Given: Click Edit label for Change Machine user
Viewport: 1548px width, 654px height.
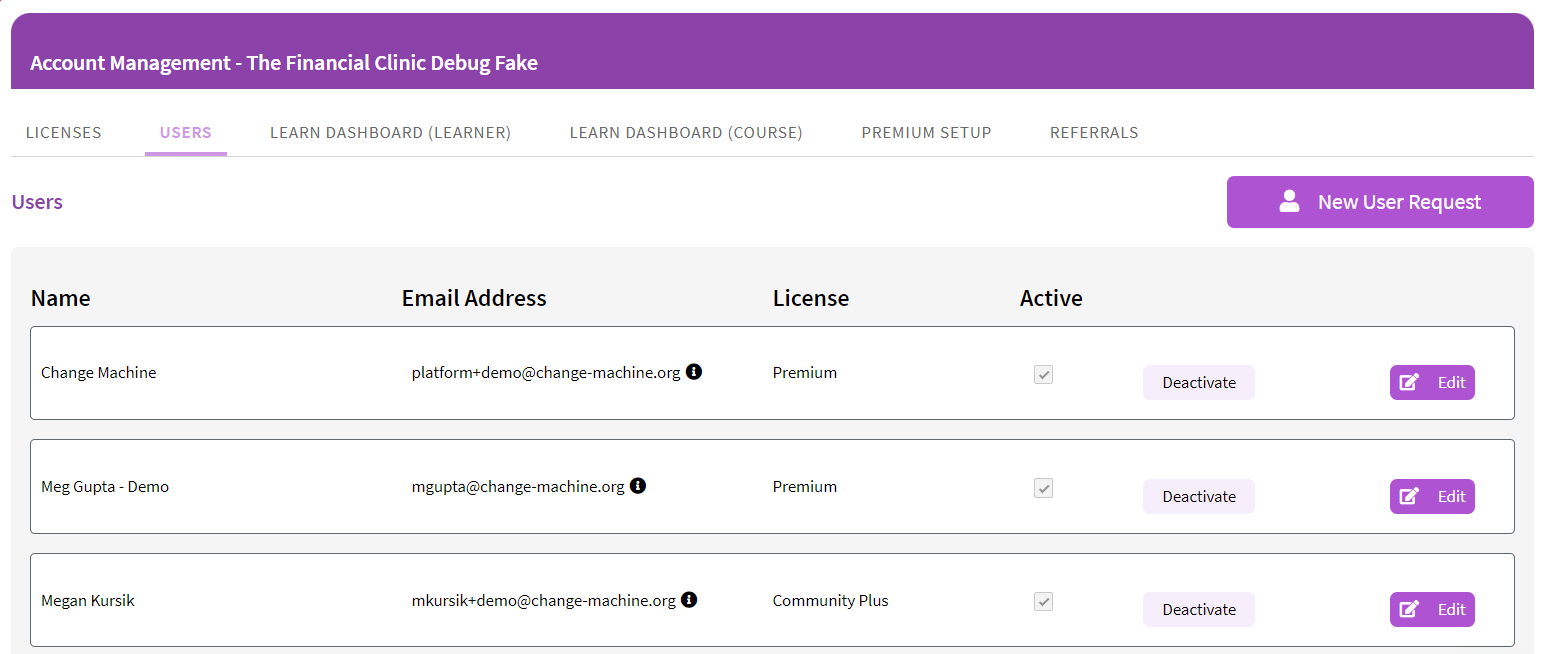Looking at the screenshot, I should tap(1451, 382).
